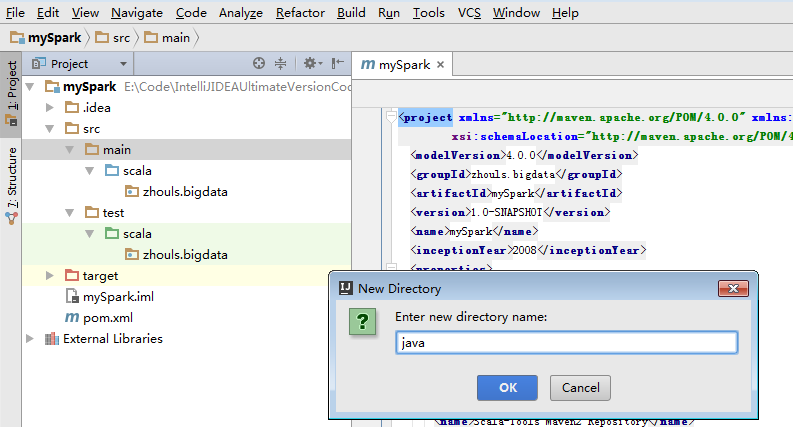This screenshot has height=427, width=793.
Task: Open the Run menu
Action: [388, 13]
